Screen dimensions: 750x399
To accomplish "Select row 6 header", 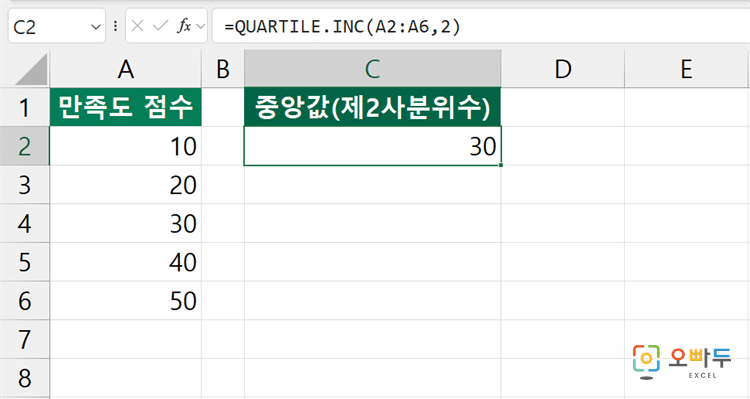I will pyautogui.click(x=24, y=301).
